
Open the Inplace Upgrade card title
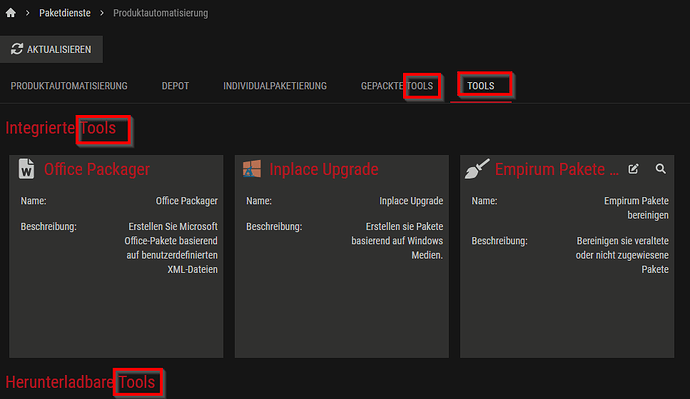click(324, 169)
